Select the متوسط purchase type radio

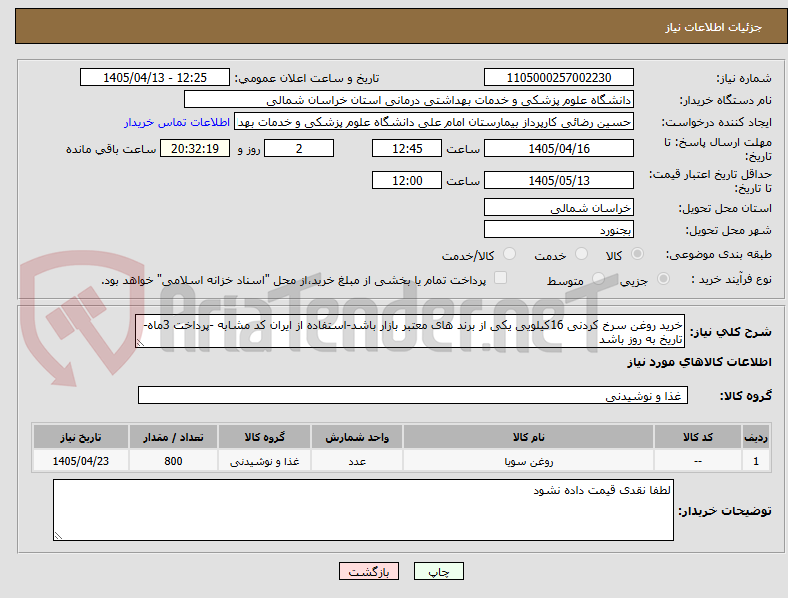(x=598, y=279)
